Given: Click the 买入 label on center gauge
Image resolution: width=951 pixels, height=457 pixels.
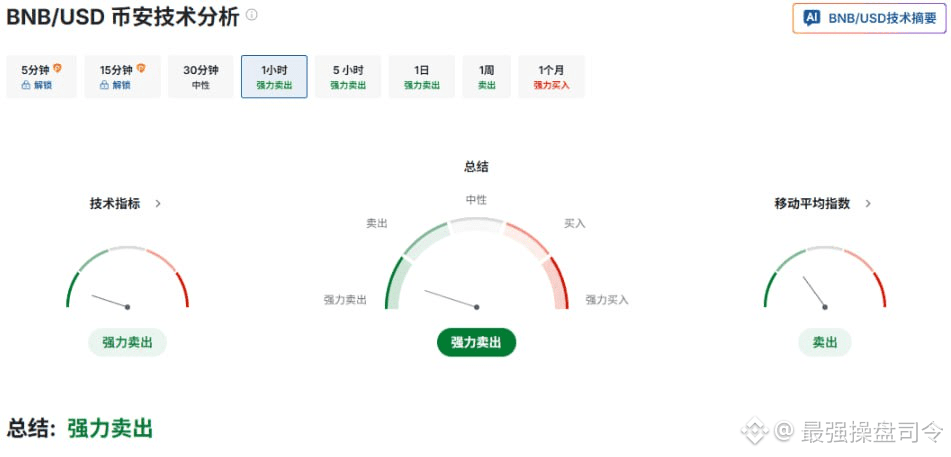Looking at the screenshot, I should tap(575, 223).
